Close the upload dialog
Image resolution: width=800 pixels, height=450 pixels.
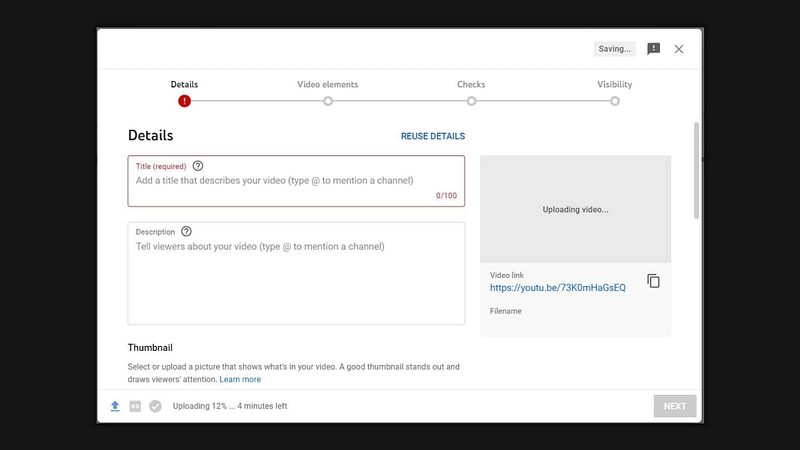[x=679, y=49]
